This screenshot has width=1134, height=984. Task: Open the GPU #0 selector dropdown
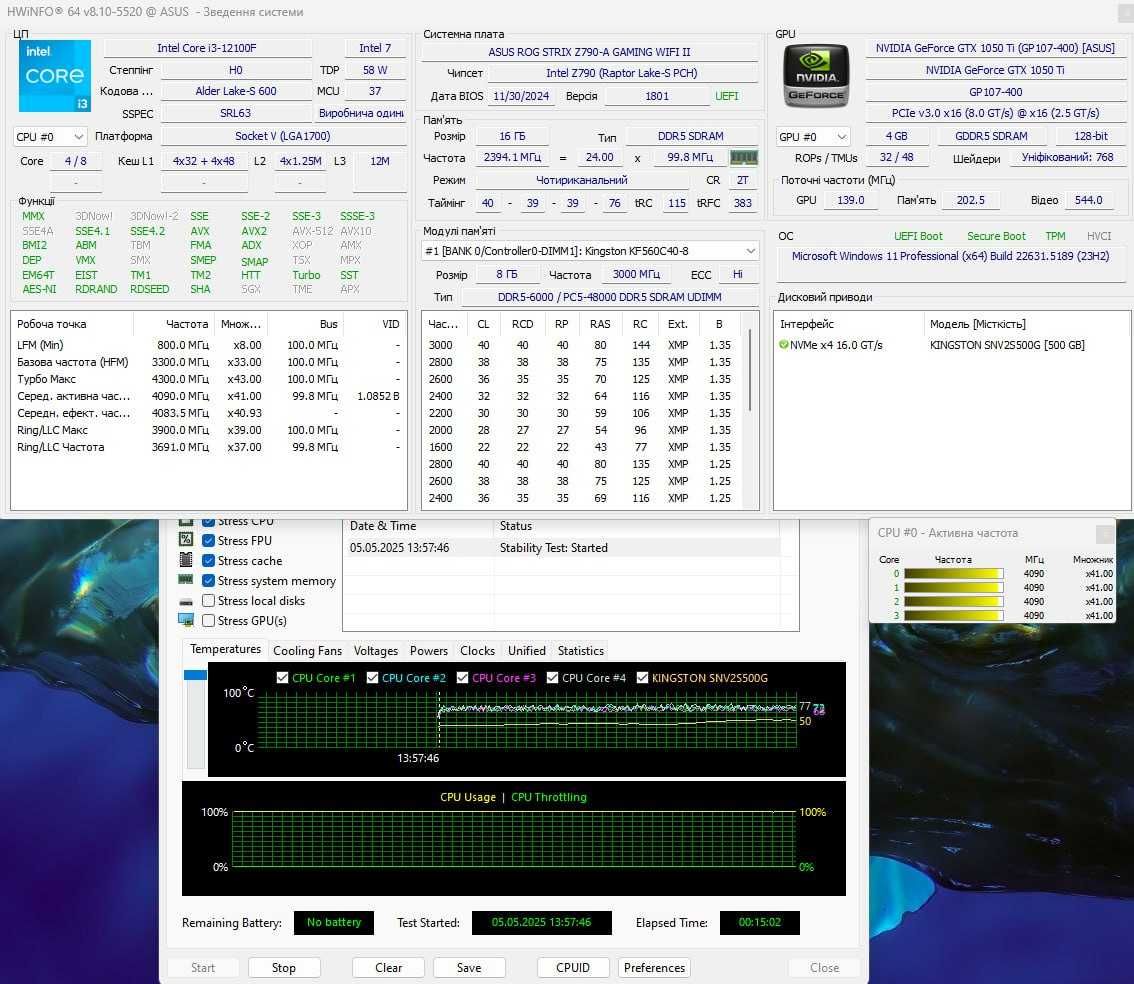pos(813,137)
